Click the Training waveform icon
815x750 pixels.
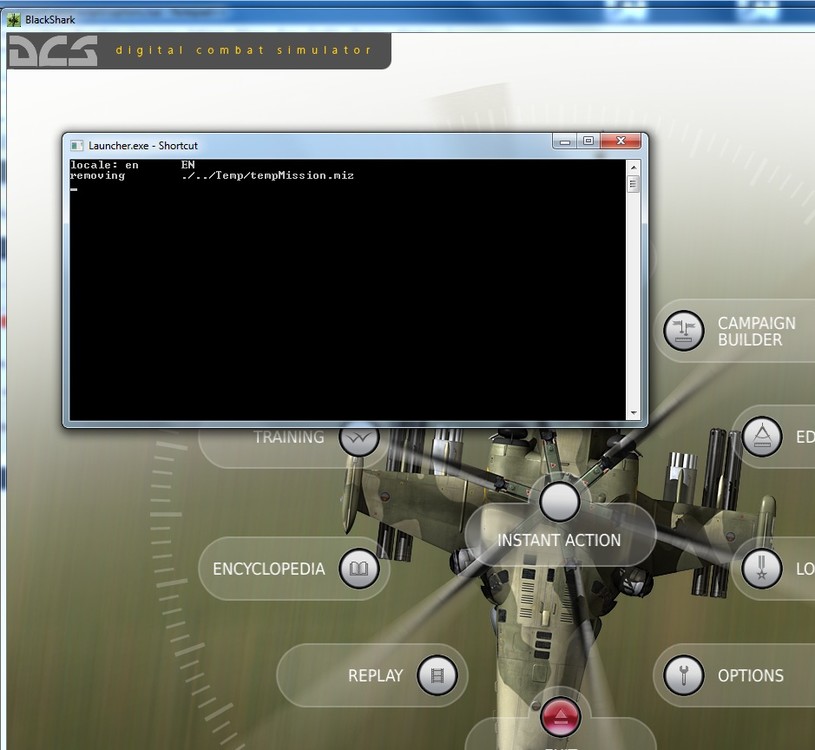(358, 437)
